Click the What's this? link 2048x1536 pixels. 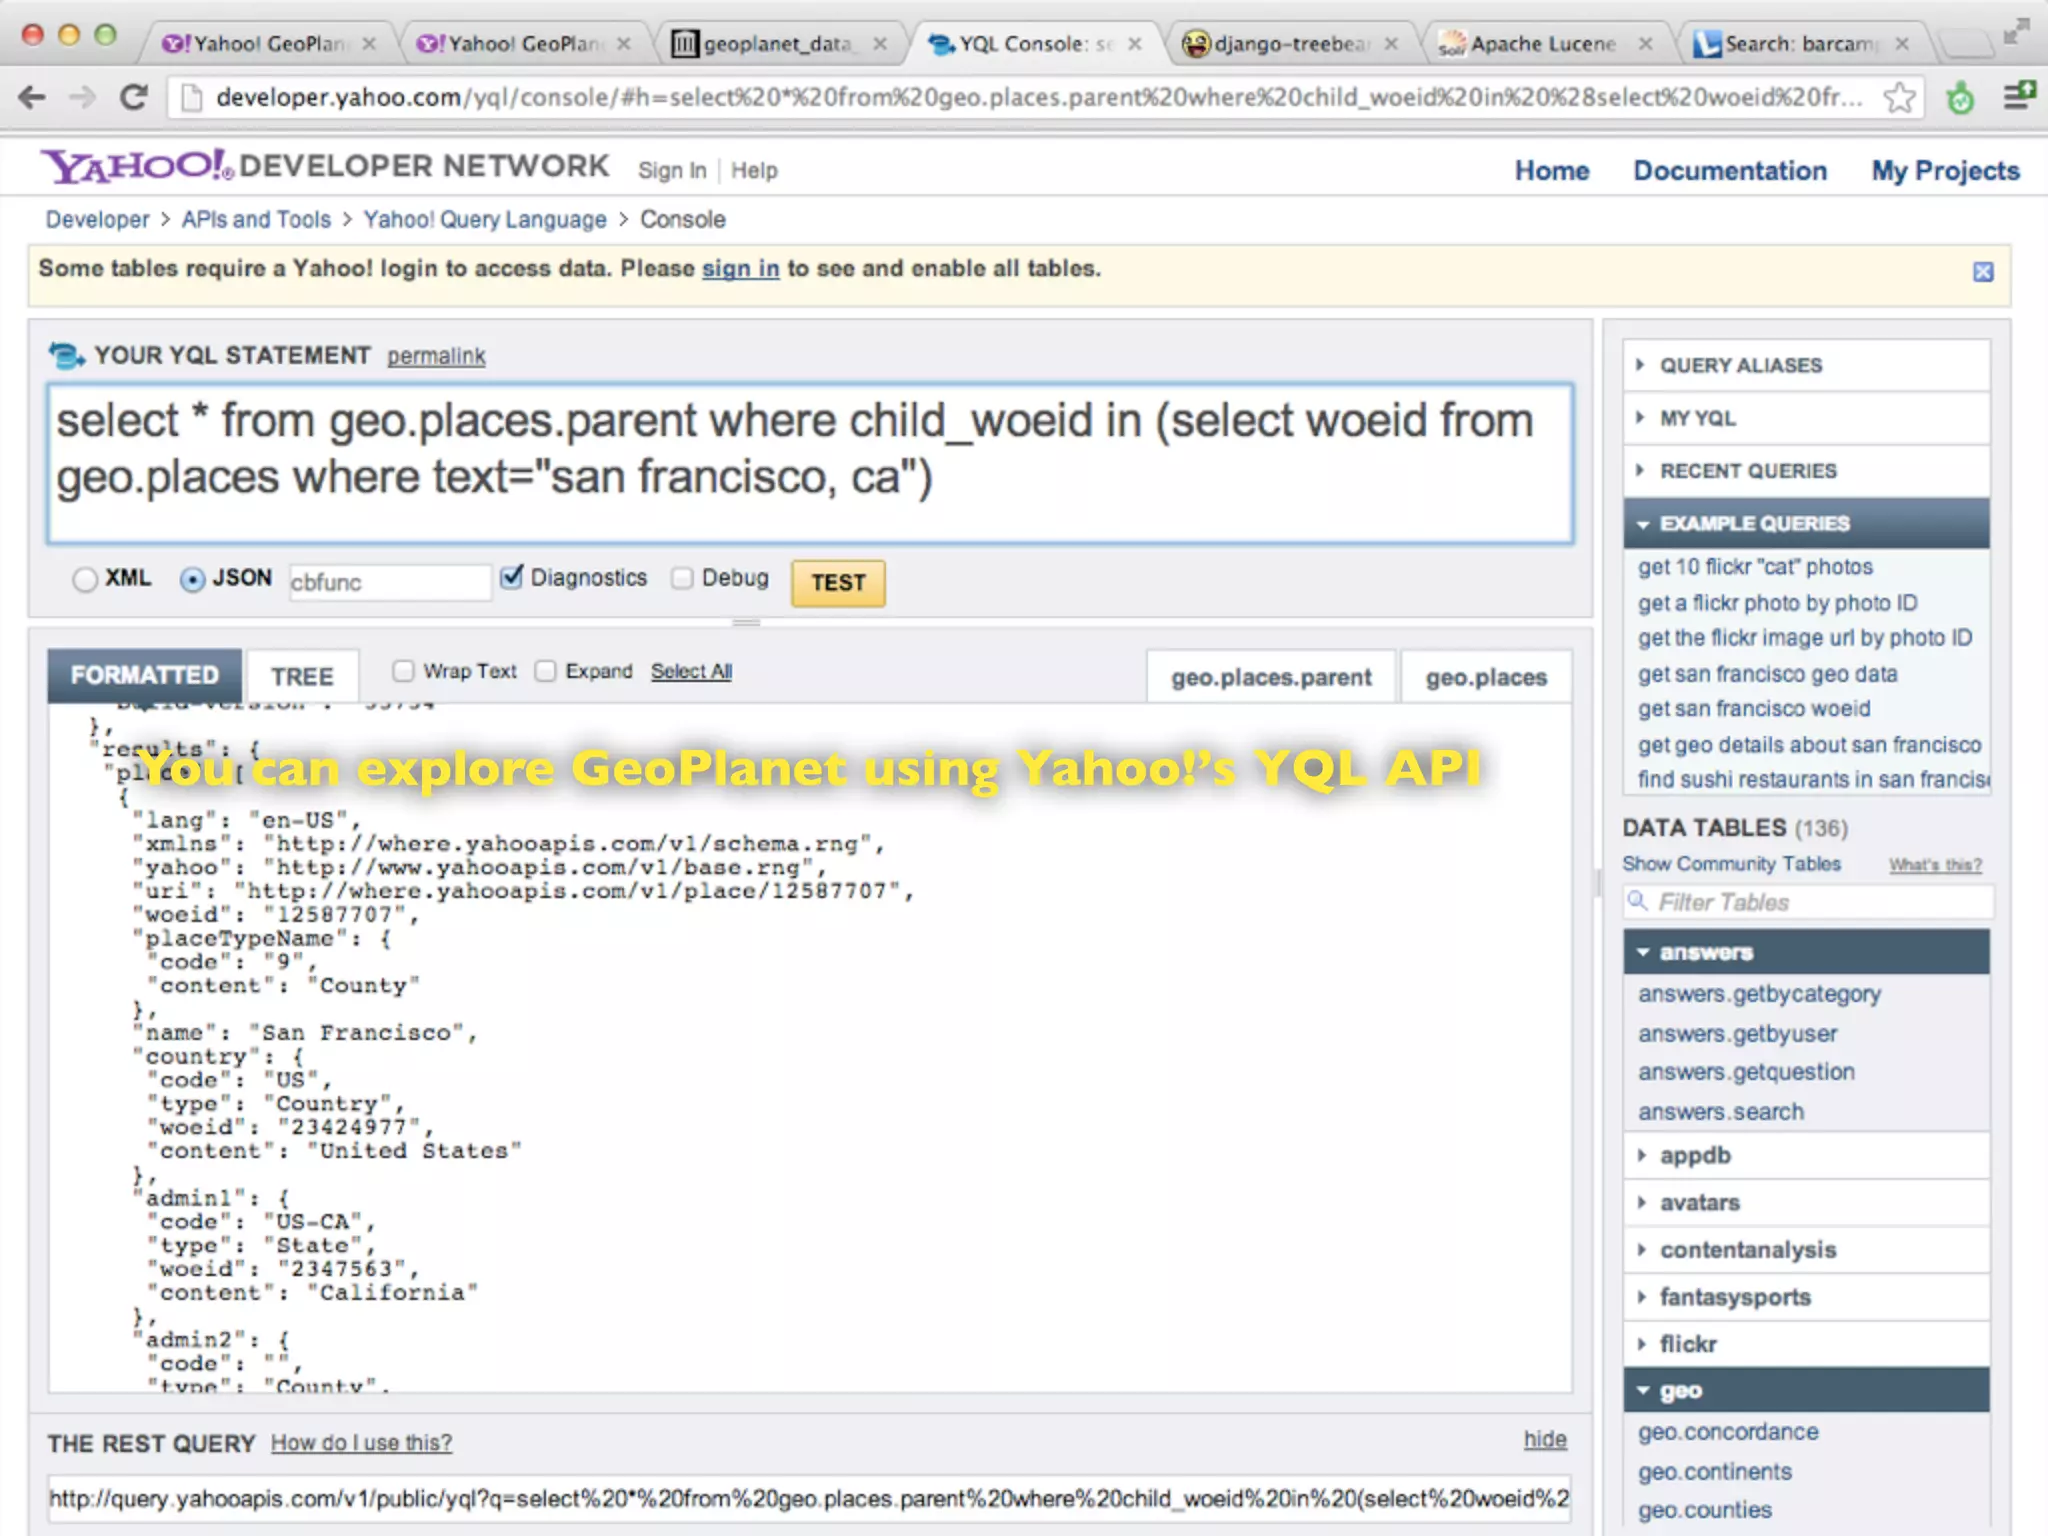(x=1935, y=865)
